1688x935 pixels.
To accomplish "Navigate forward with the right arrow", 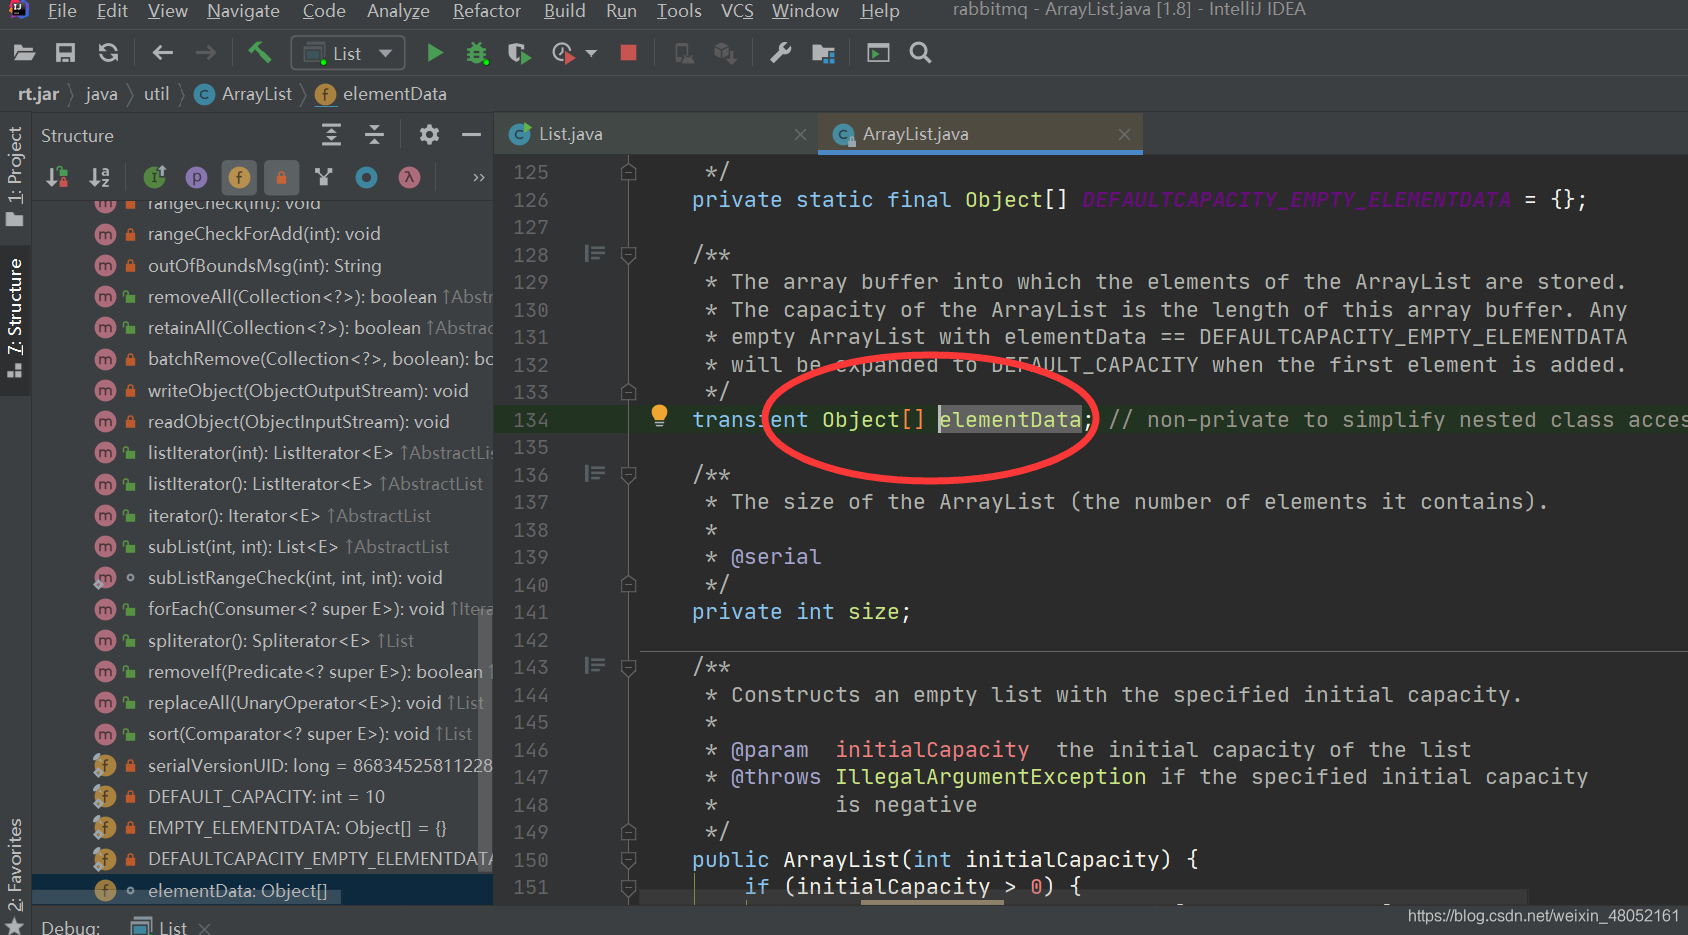I will point(205,53).
